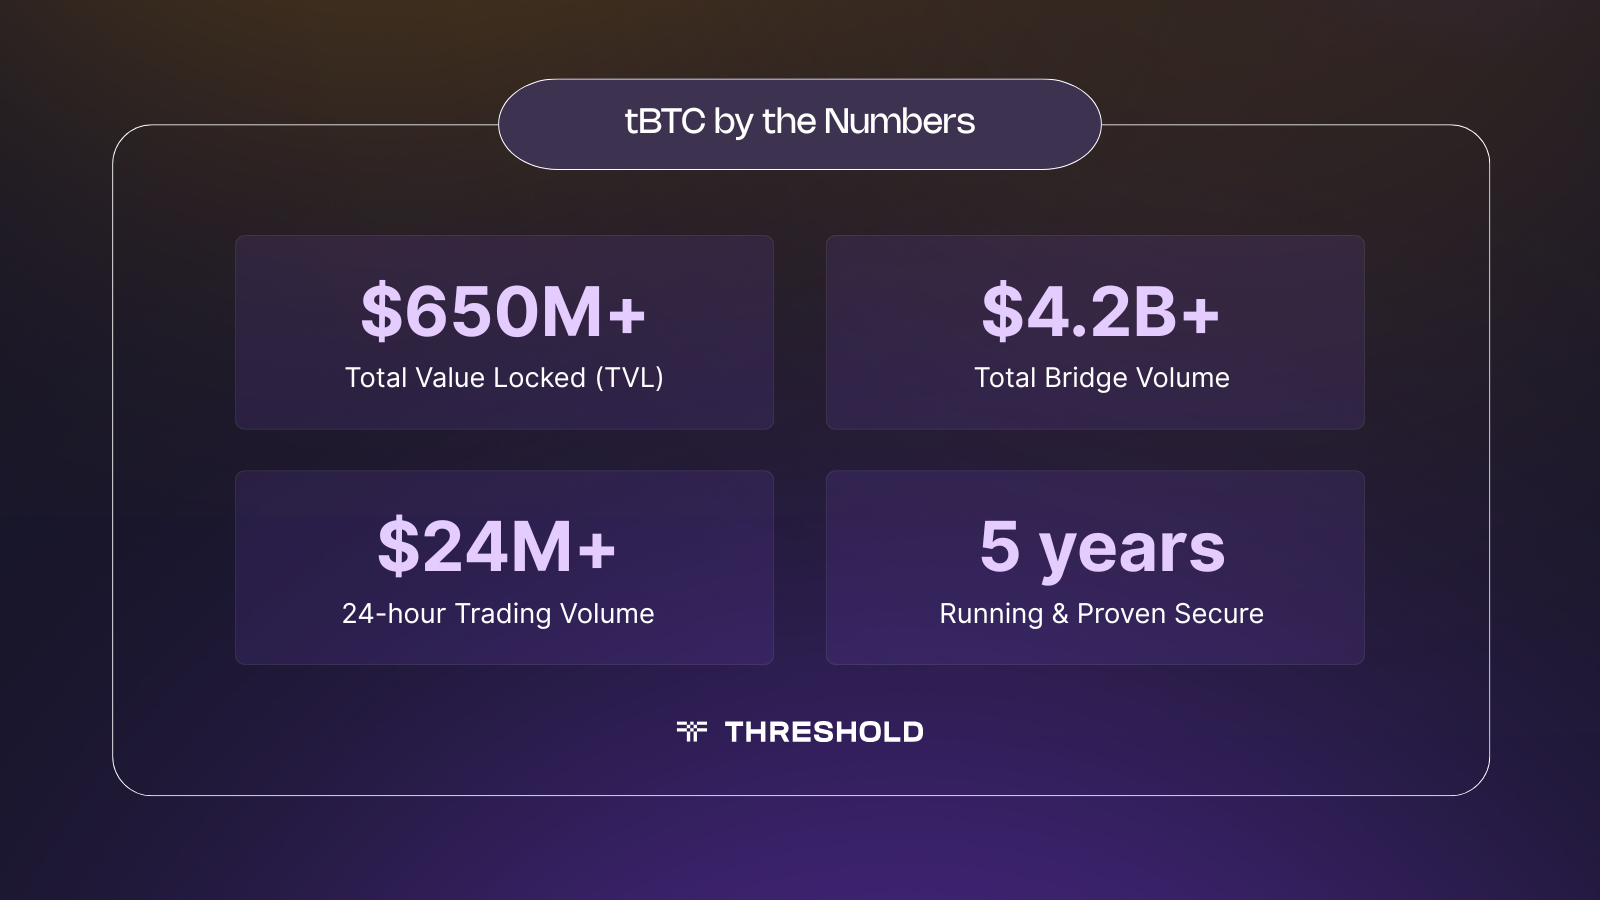Click the dollar sign in $650M+
The height and width of the screenshot is (900, 1600).
(x=380, y=312)
